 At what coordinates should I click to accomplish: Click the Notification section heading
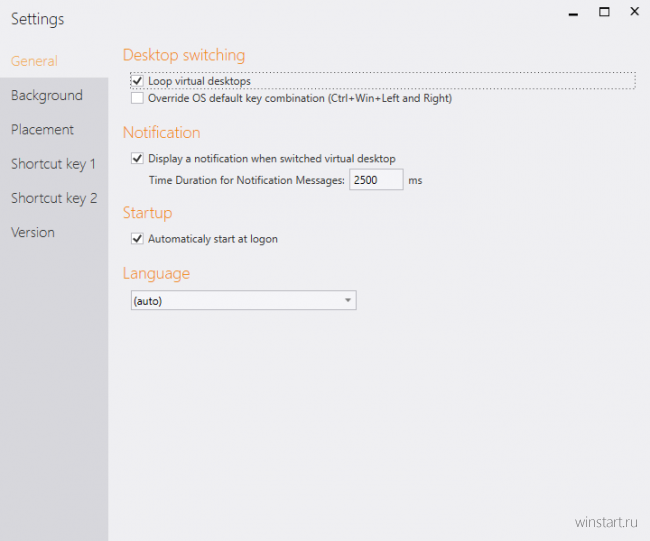point(161,133)
